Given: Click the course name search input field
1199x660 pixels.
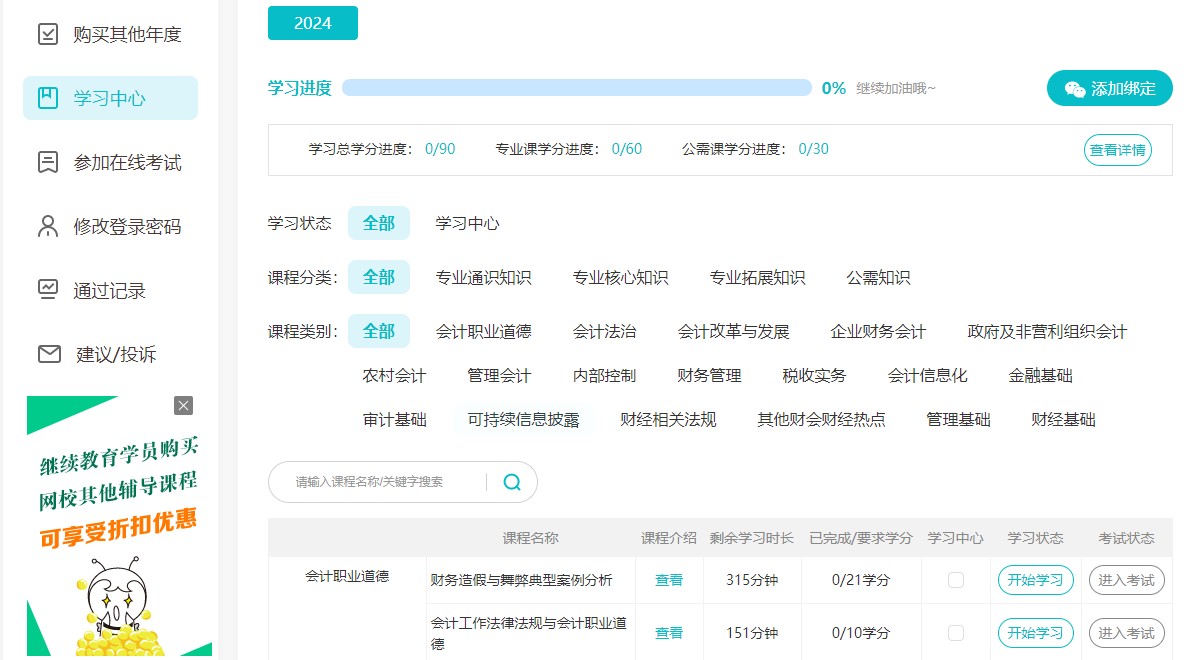Looking at the screenshot, I should point(385,482).
